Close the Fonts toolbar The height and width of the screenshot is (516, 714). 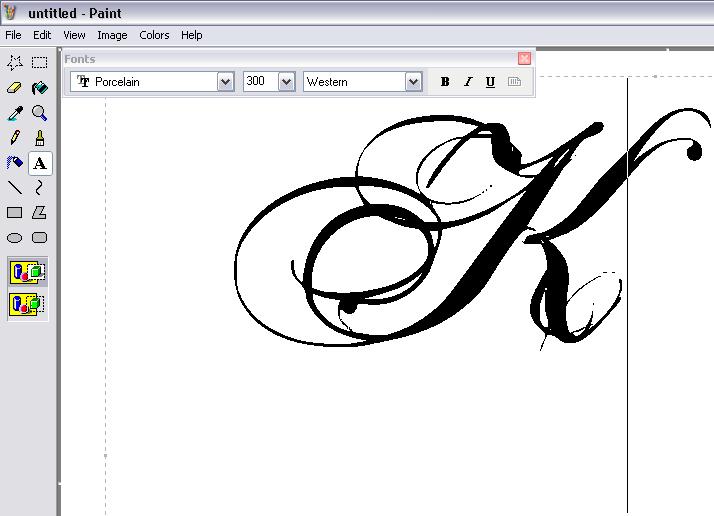pos(524,58)
